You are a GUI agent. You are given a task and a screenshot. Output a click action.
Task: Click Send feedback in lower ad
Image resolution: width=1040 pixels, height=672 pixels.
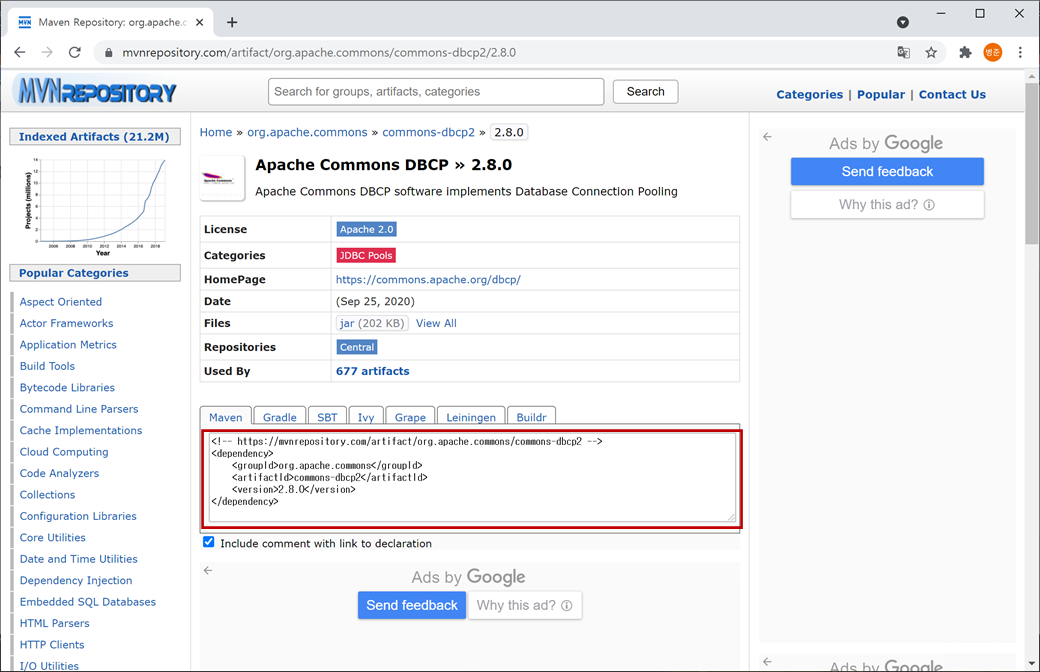412,605
